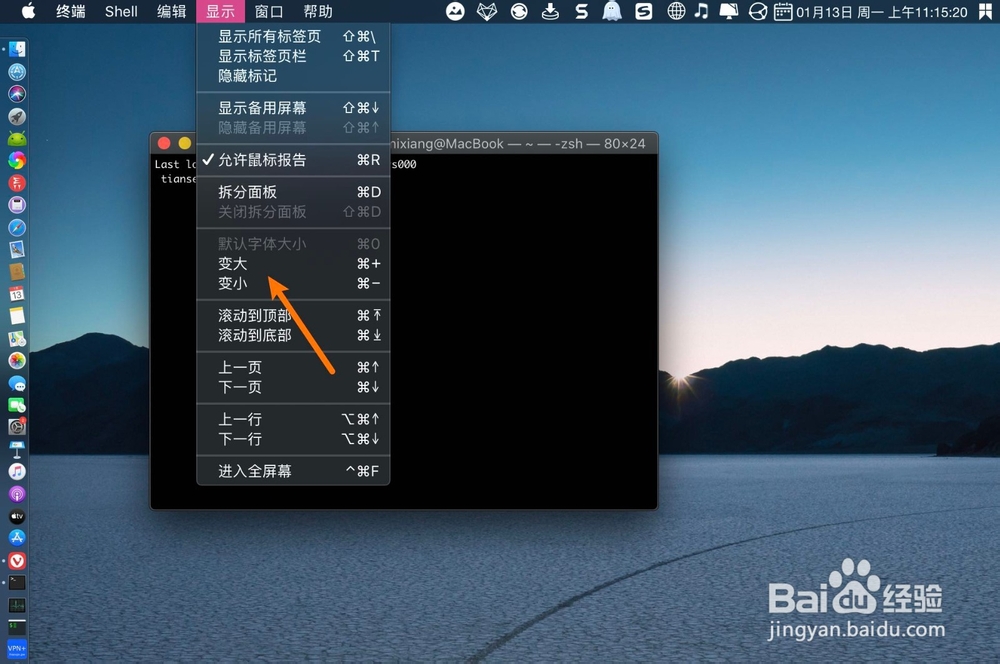Open Preview app icon in Dock
The width and height of the screenshot is (1000, 664).
[17, 249]
